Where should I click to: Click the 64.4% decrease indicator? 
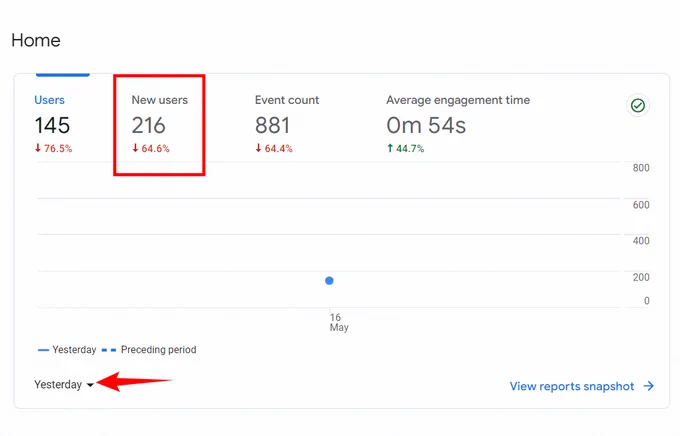click(274, 148)
